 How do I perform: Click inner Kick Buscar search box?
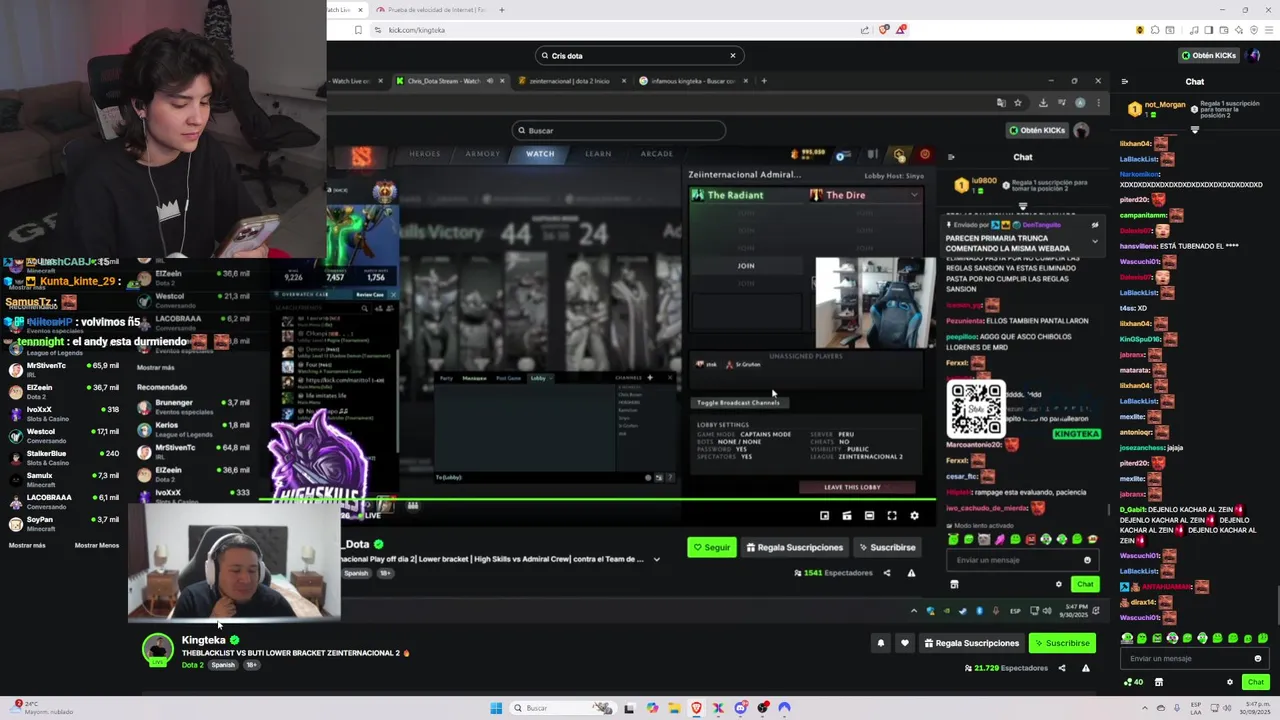[x=618, y=131]
